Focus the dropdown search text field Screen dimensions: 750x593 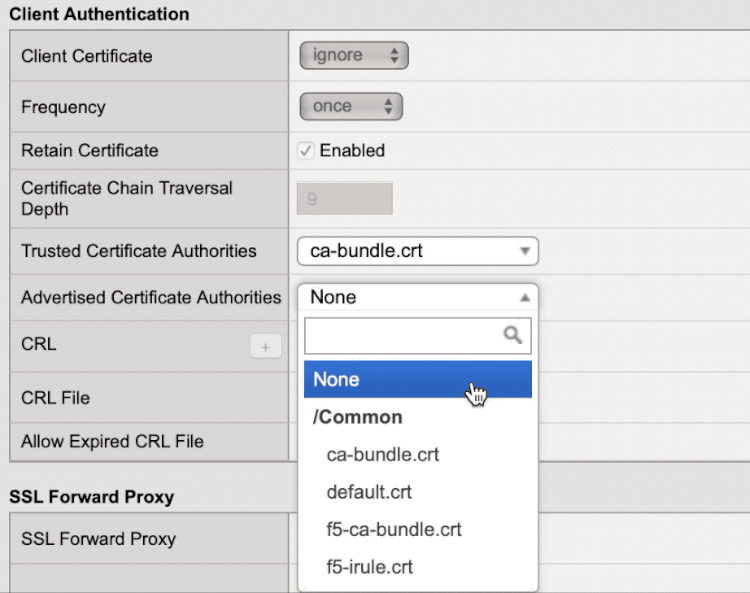[403, 336]
